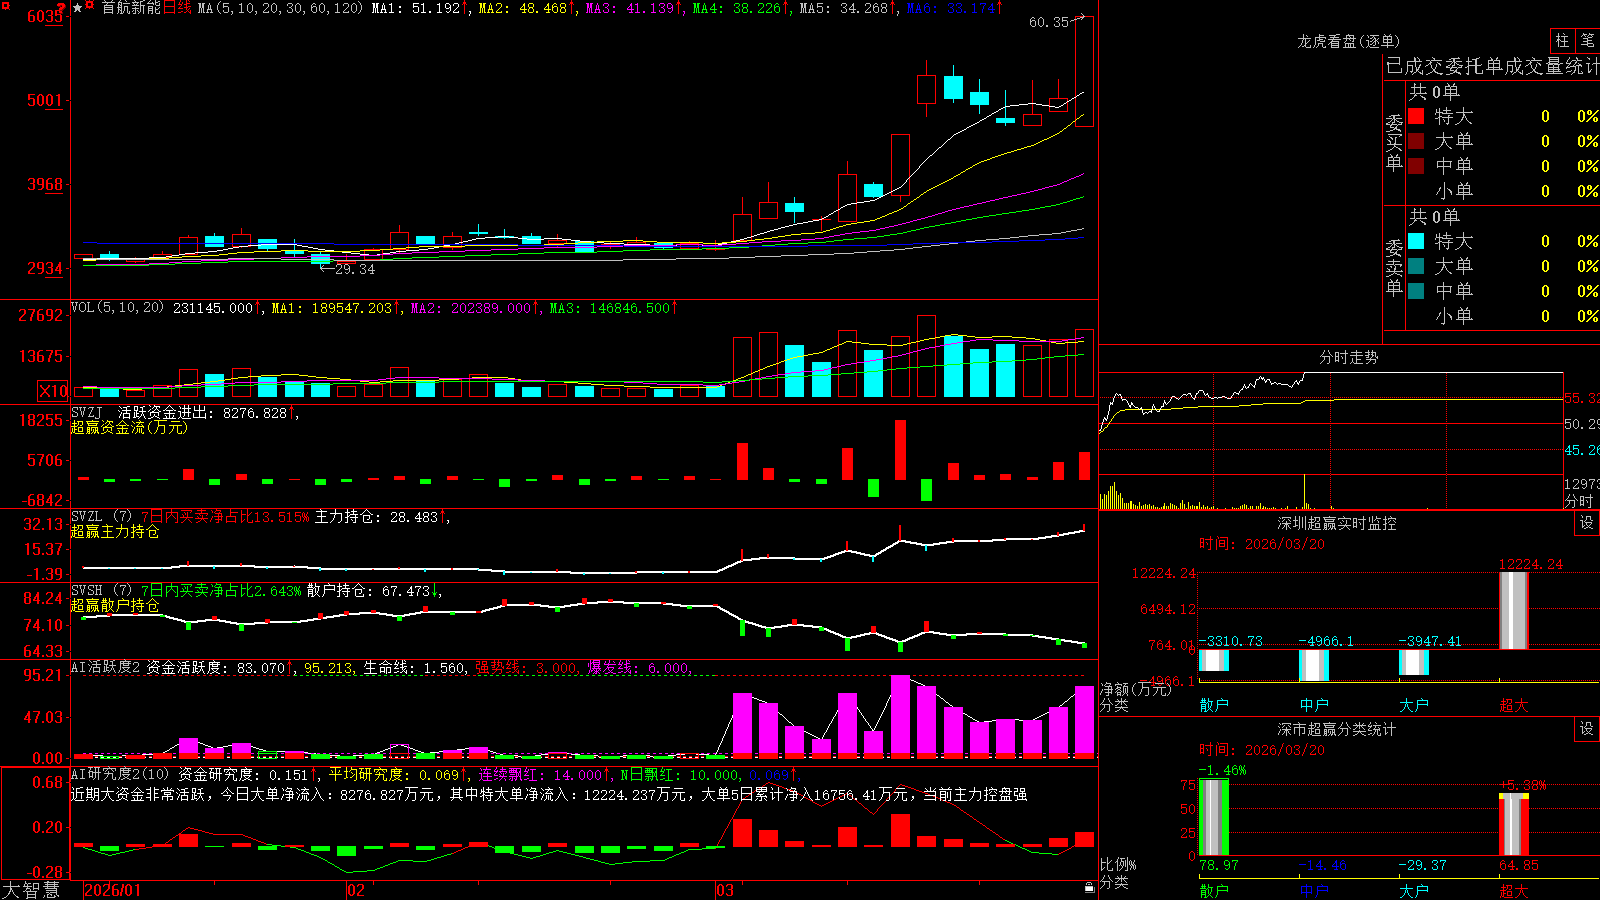The width and height of the screenshot is (1600, 900).
Task: Click the dark red 中单 buy-order swatch
Action: pyautogui.click(x=1416, y=166)
